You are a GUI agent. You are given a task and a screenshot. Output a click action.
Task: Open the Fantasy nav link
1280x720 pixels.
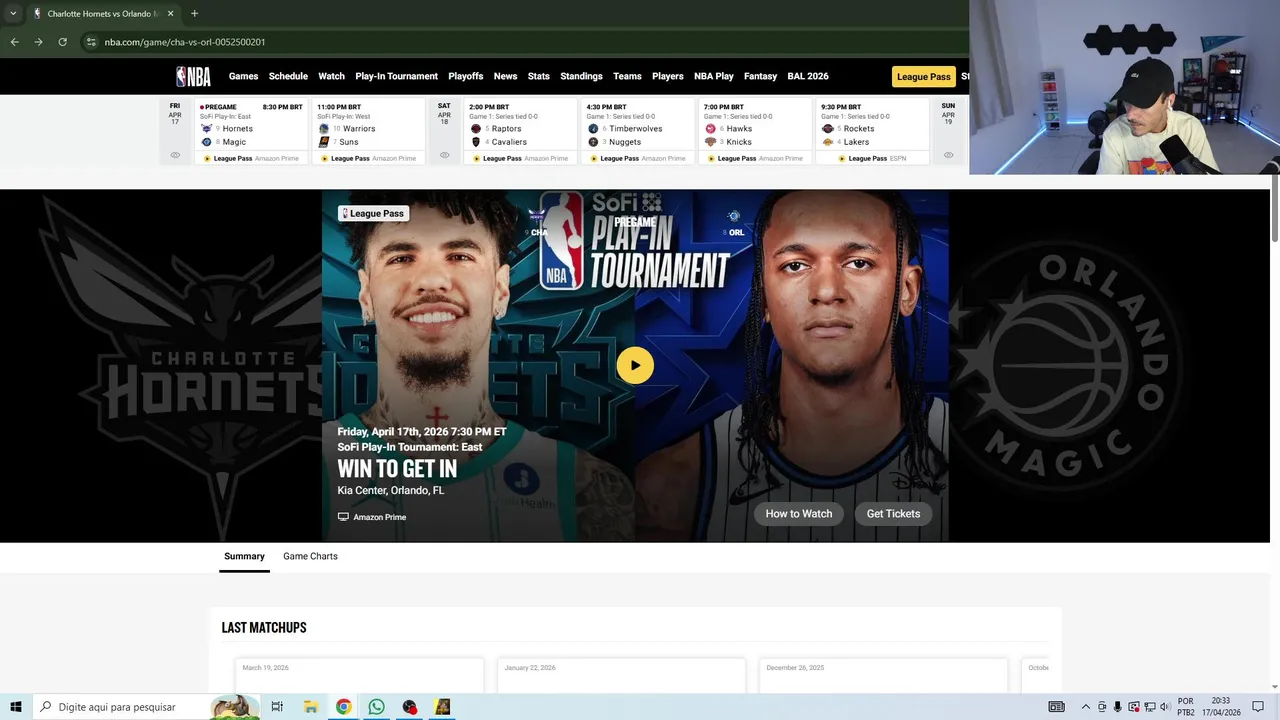760,76
